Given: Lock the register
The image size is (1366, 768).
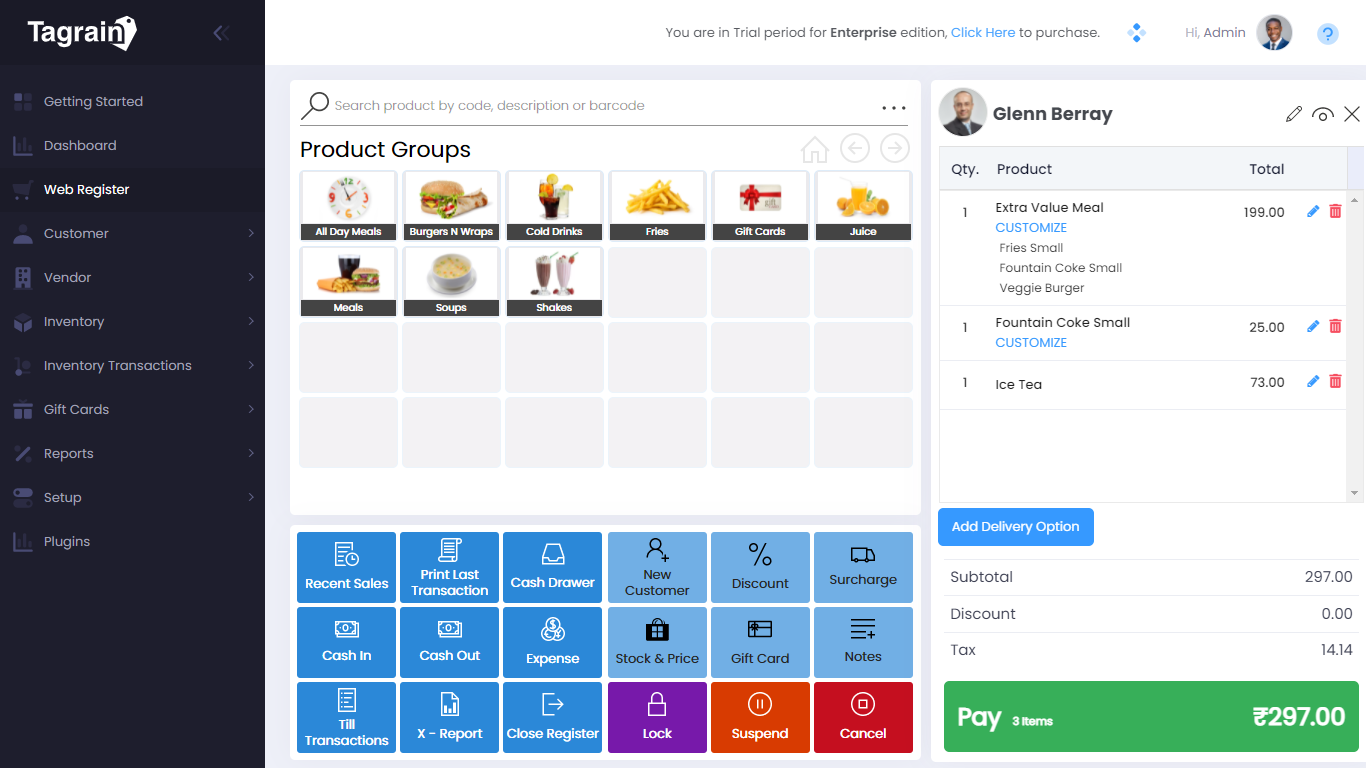Looking at the screenshot, I should point(656,717).
